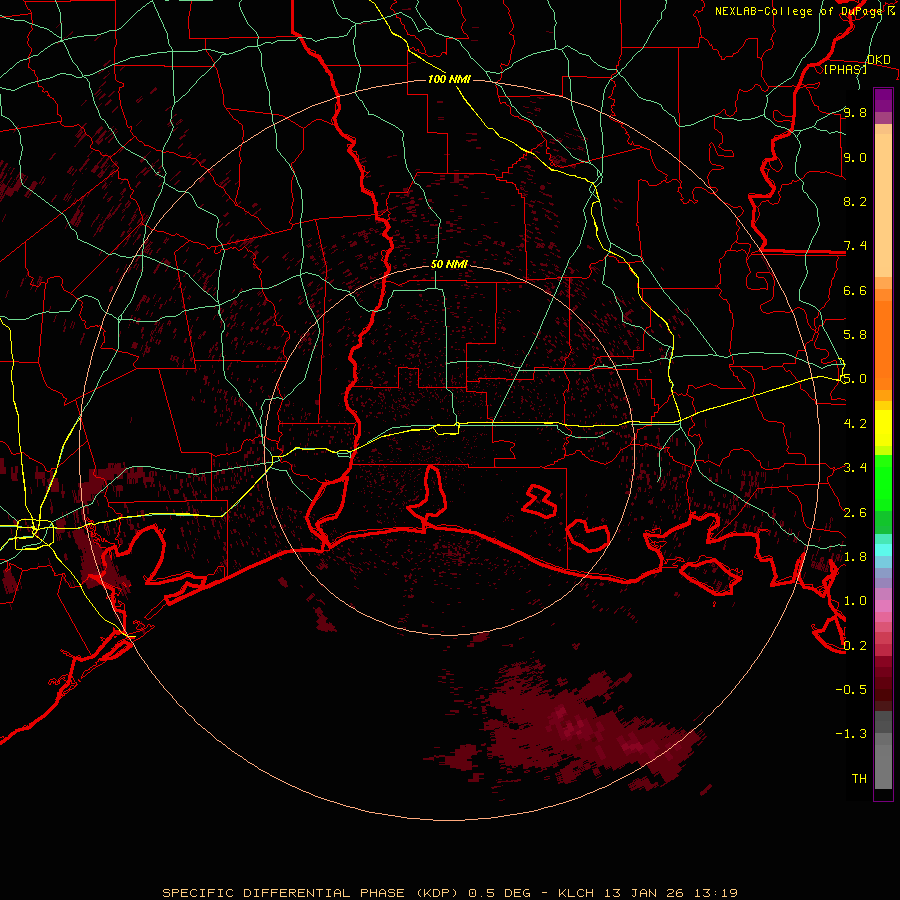Click the "100 NMI" range ring label
Viewport: 900px width, 900px height.
[x=449, y=79]
